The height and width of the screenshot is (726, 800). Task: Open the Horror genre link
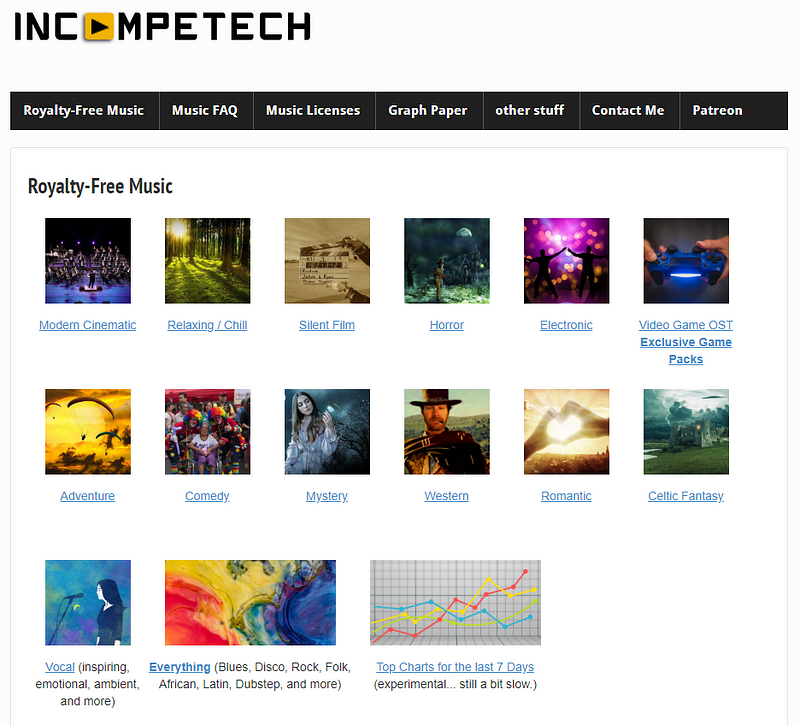pos(447,325)
